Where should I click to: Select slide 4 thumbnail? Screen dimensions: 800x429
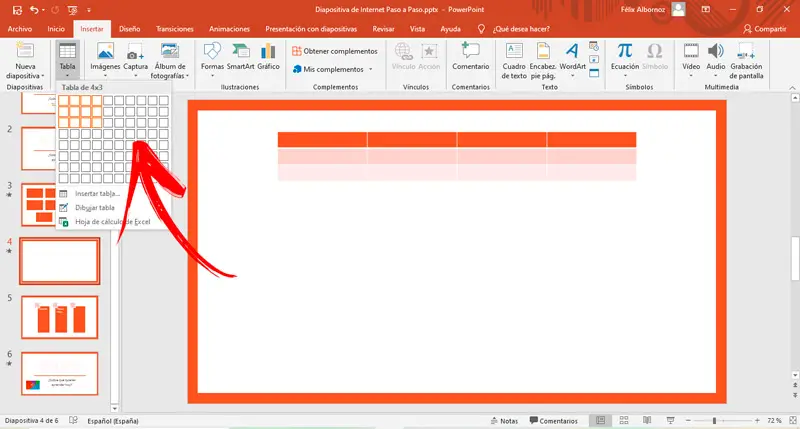point(60,261)
